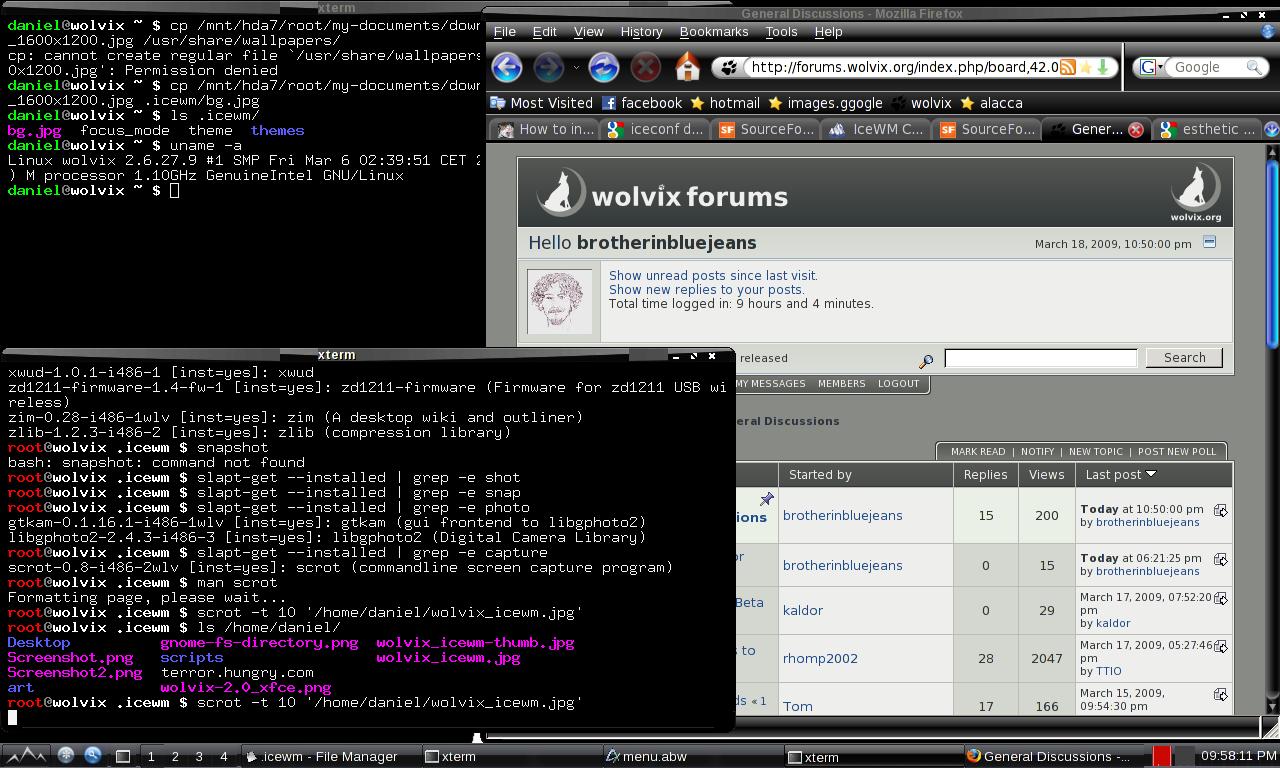Open the Help menu in Firefox
Screen dimensions: 1280x768
click(x=828, y=32)
